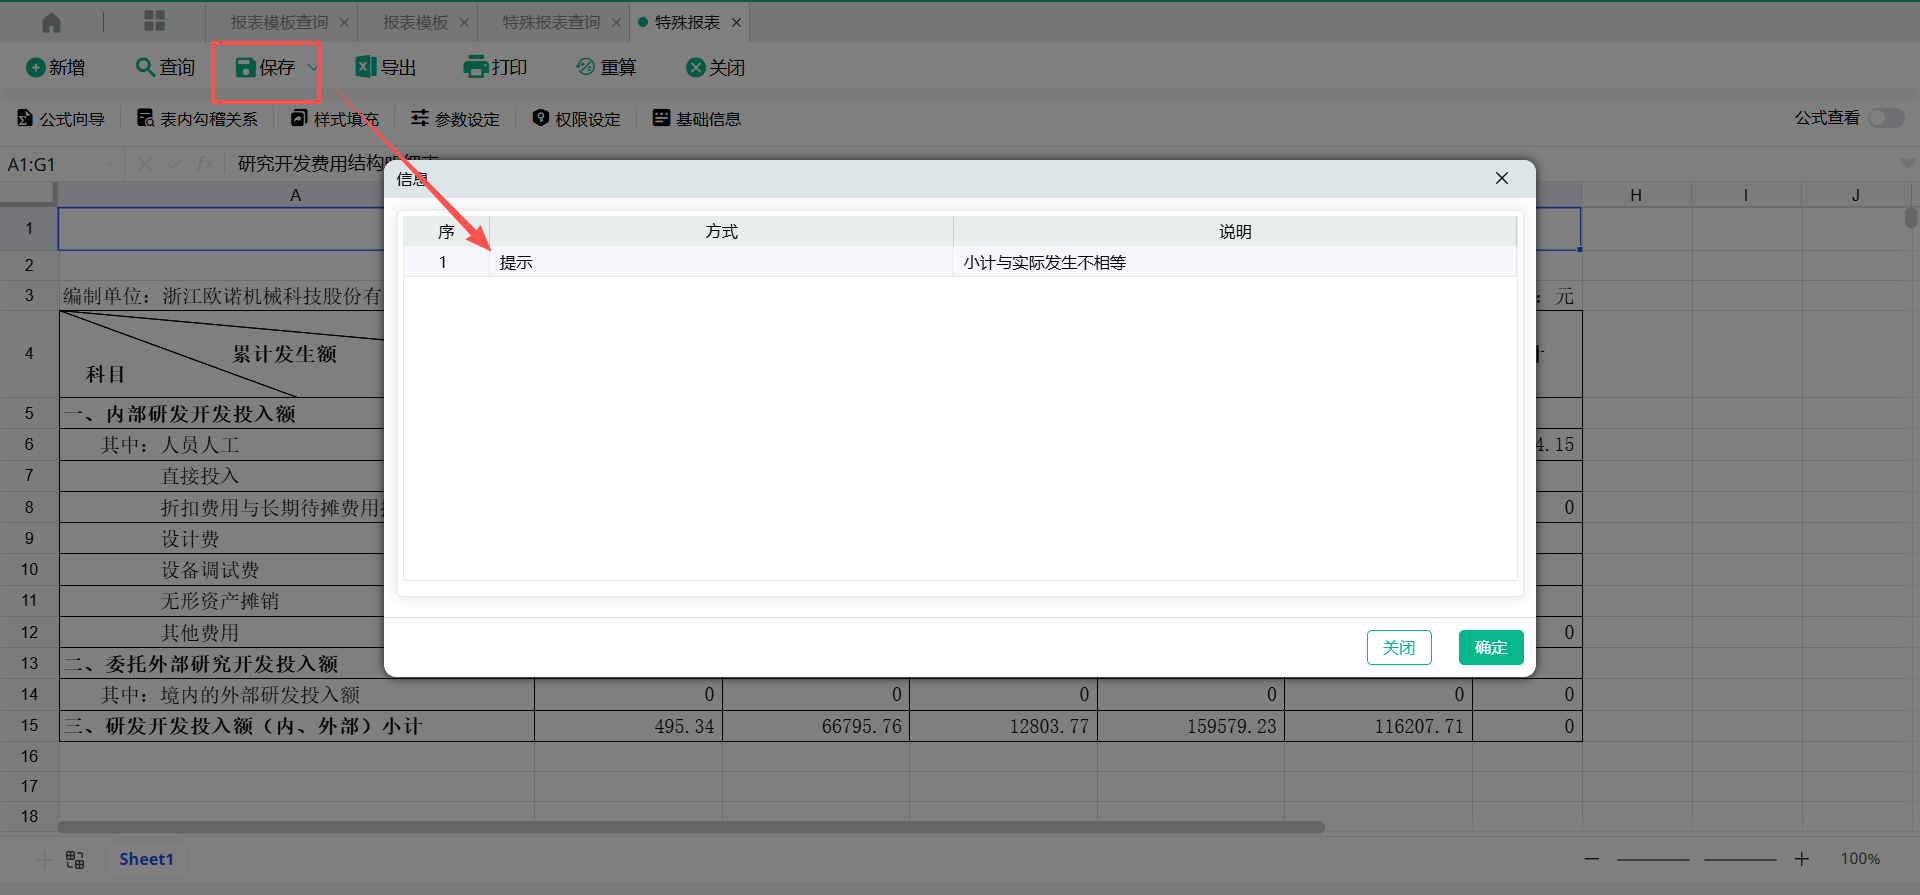
Task: Click the 关闭 button in dialog
Action: [1398, 647]
